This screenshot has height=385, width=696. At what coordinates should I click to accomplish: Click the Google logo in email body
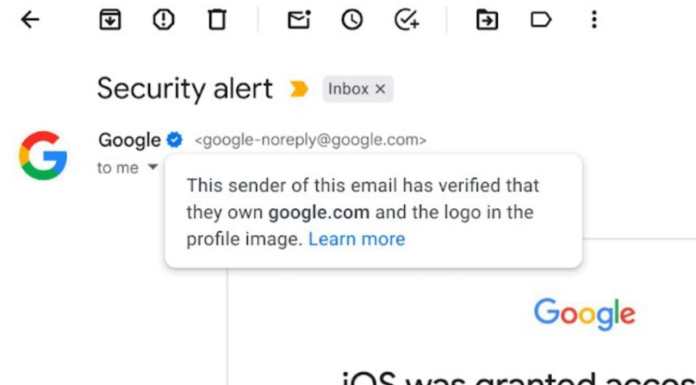tap(584, 314)
